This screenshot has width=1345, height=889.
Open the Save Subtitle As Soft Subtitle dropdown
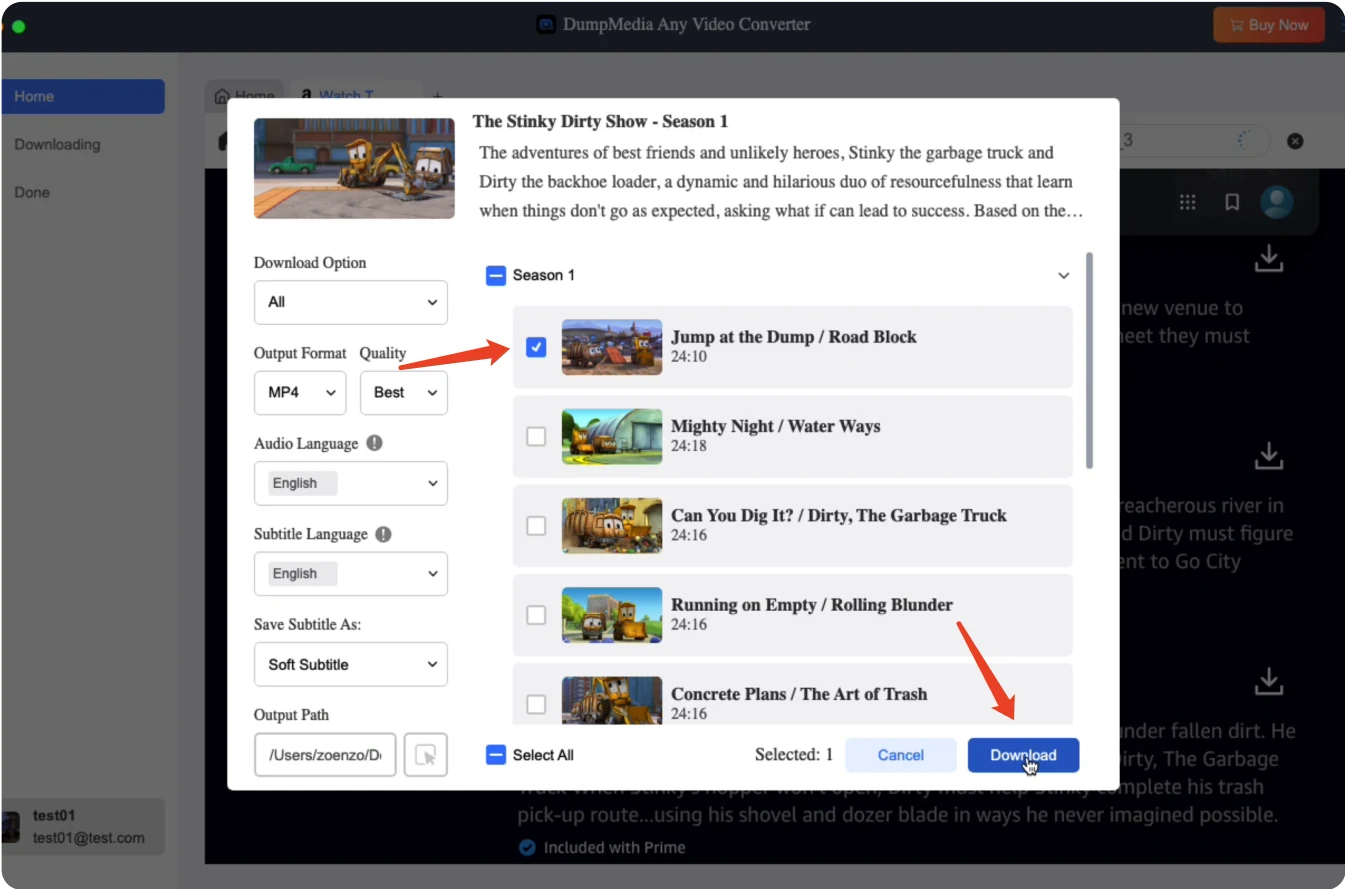point(351,664)
